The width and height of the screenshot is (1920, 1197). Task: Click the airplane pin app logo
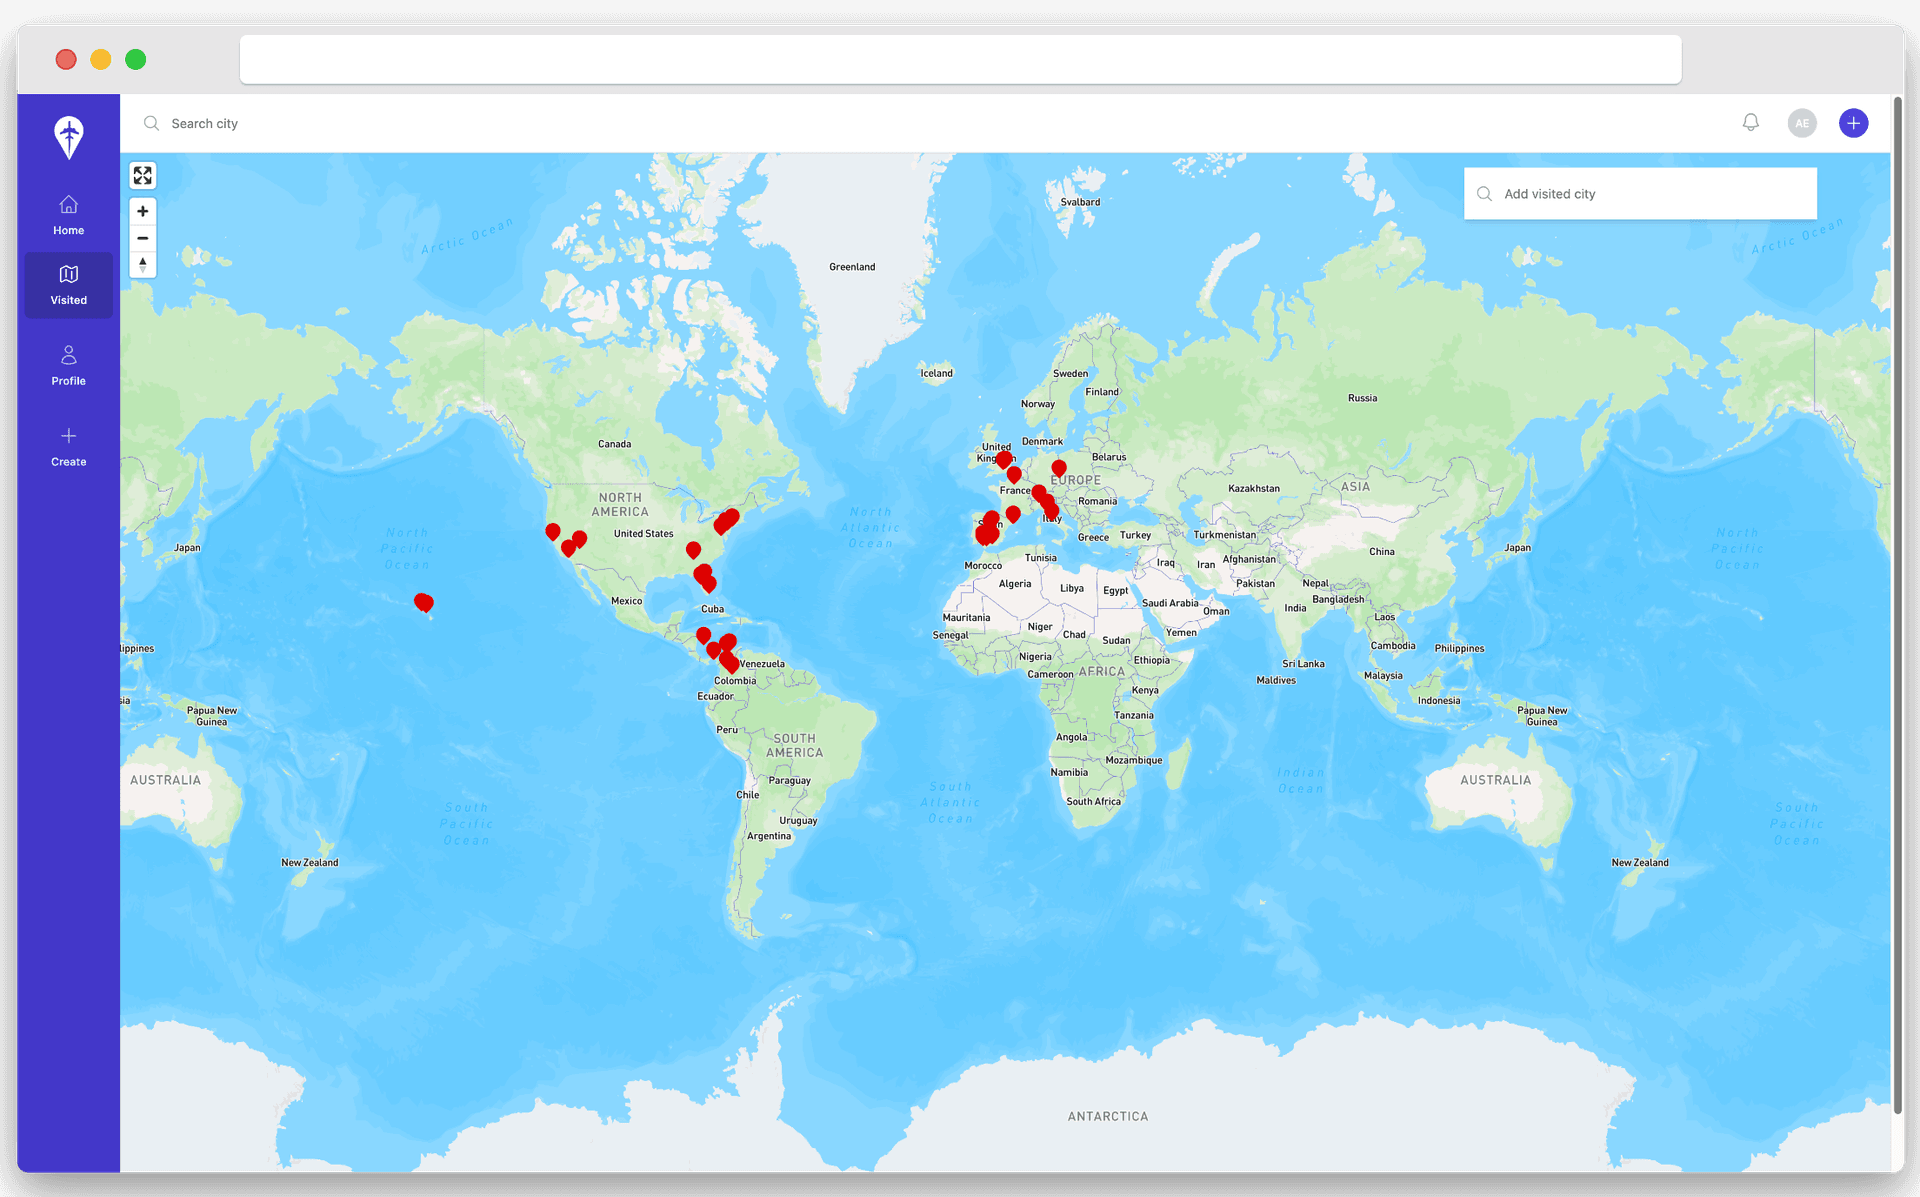click(68, 137)
